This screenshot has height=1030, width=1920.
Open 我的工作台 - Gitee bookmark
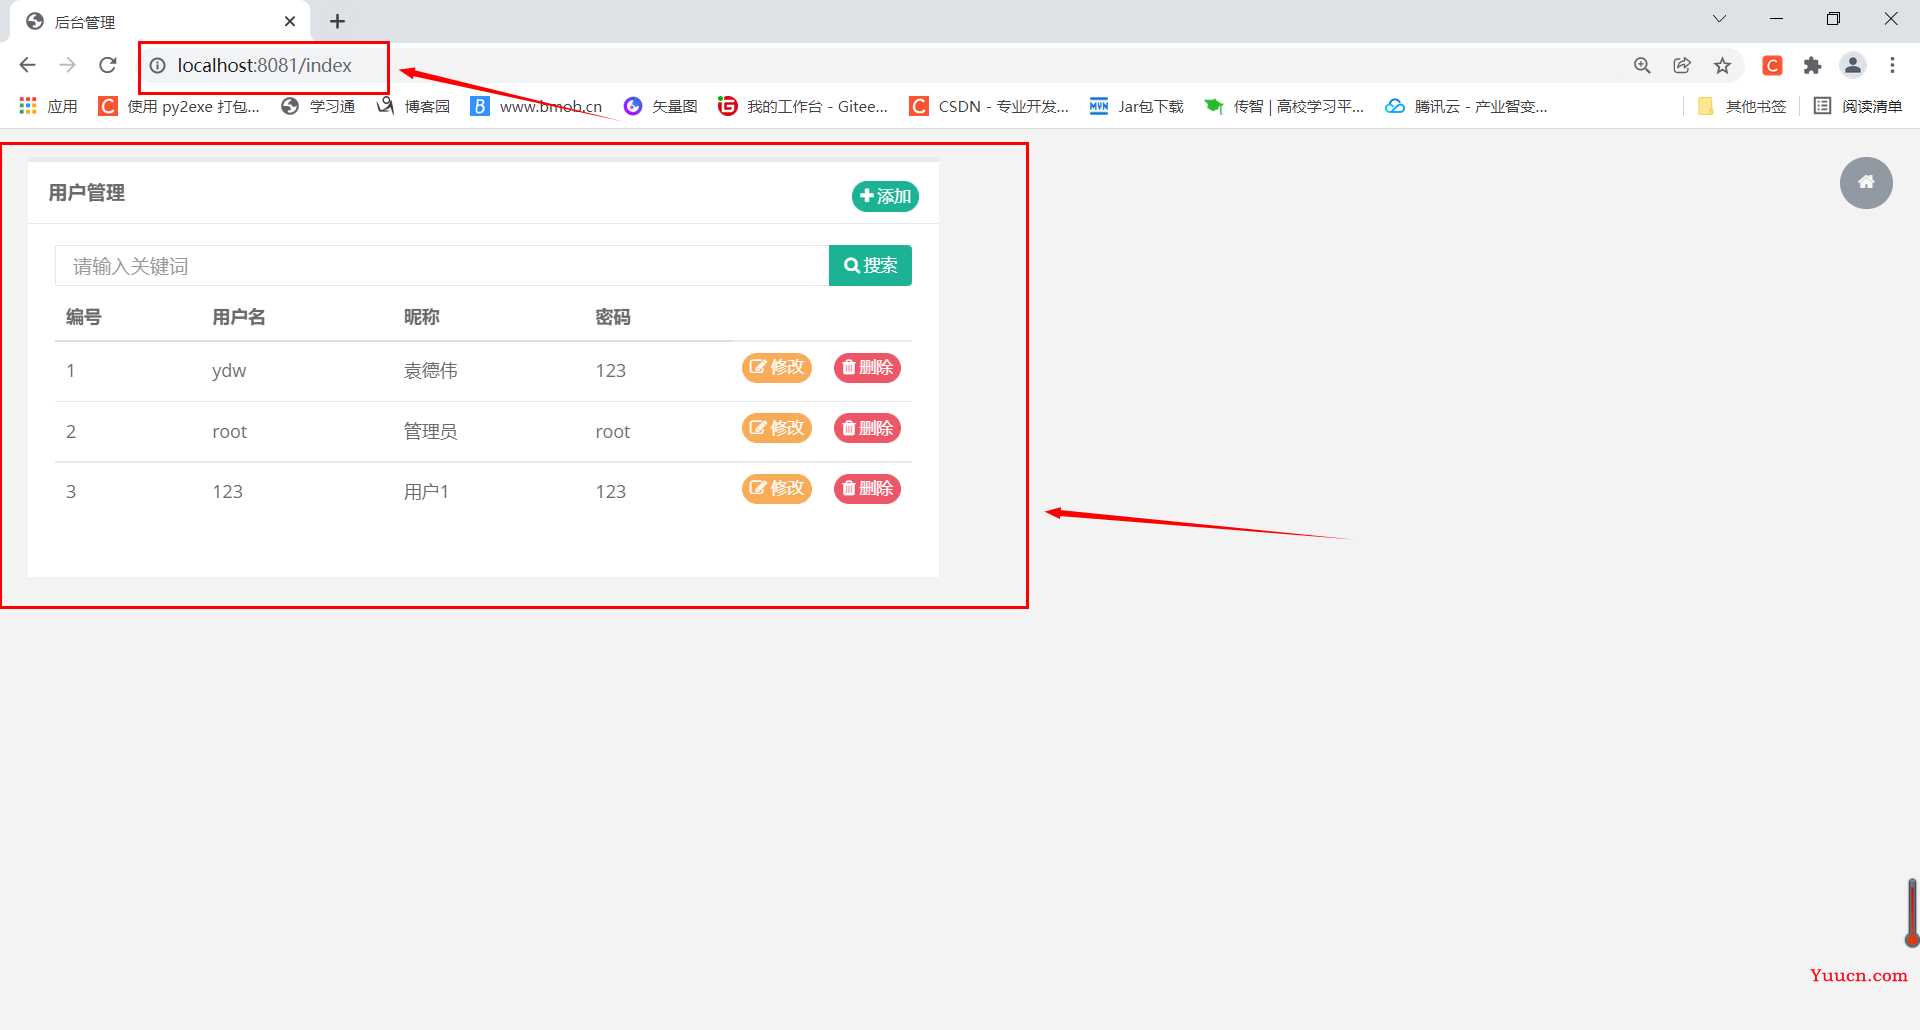pos(803,106)
